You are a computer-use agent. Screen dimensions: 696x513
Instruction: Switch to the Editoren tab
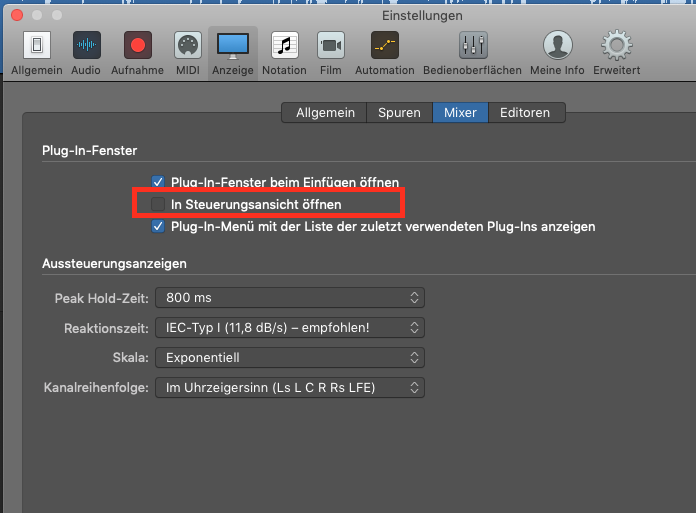(x=526, y=113)
